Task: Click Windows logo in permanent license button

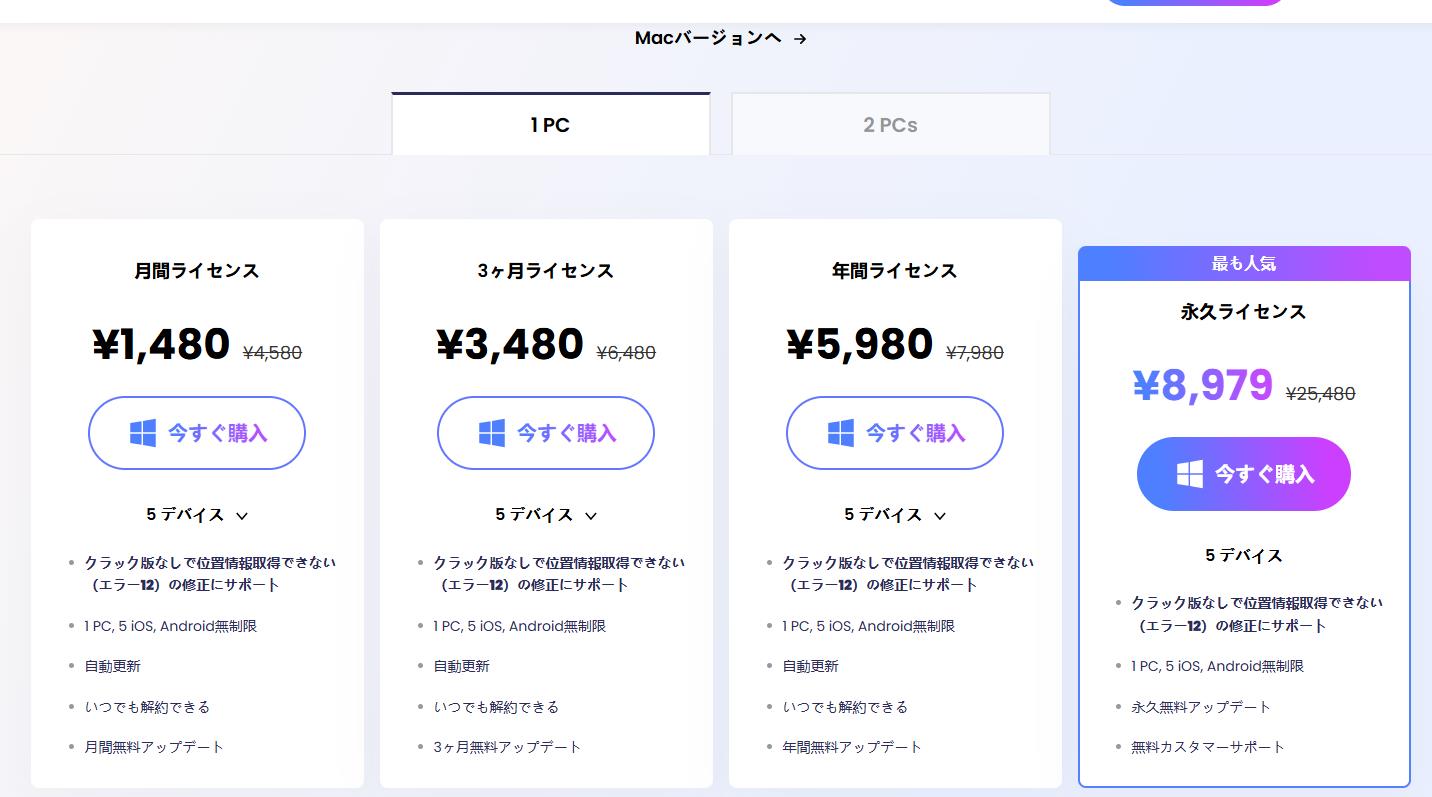Action: (x=1190, y=474)
